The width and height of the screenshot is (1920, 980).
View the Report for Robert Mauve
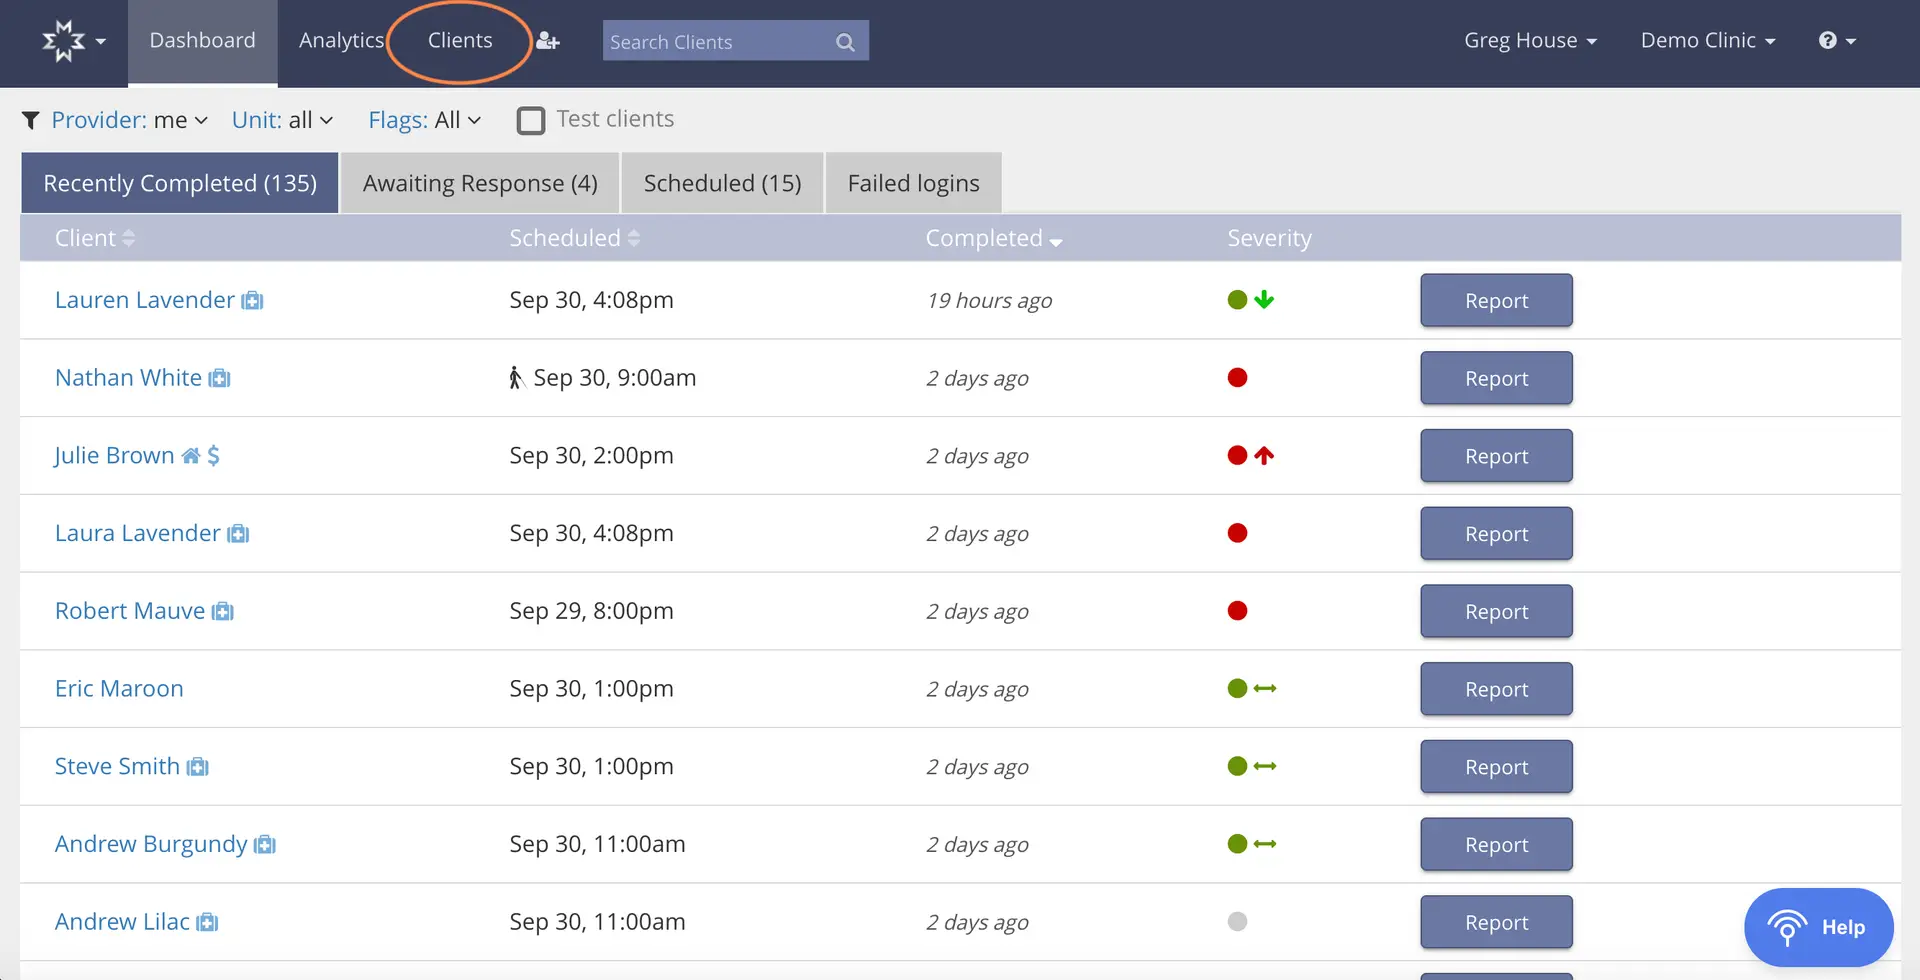[1495, 610]
